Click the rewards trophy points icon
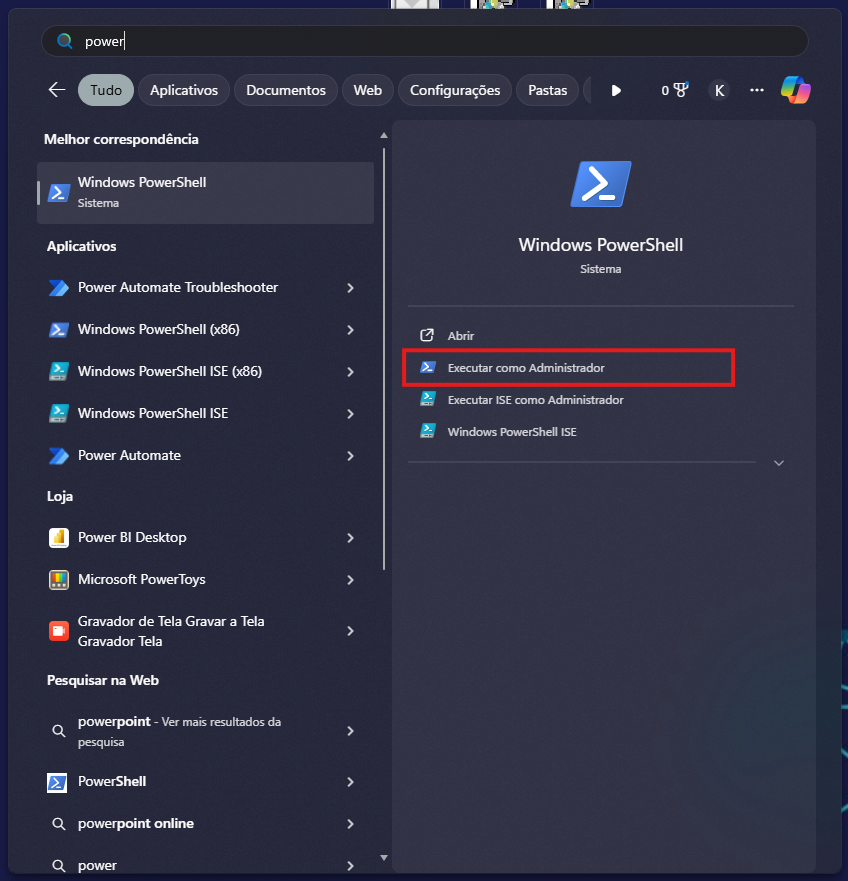 coord(675,90)
